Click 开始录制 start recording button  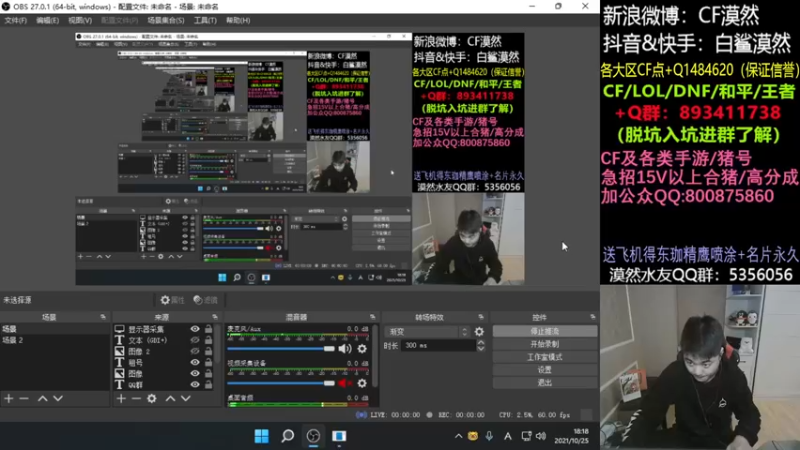tap(544, 344)
